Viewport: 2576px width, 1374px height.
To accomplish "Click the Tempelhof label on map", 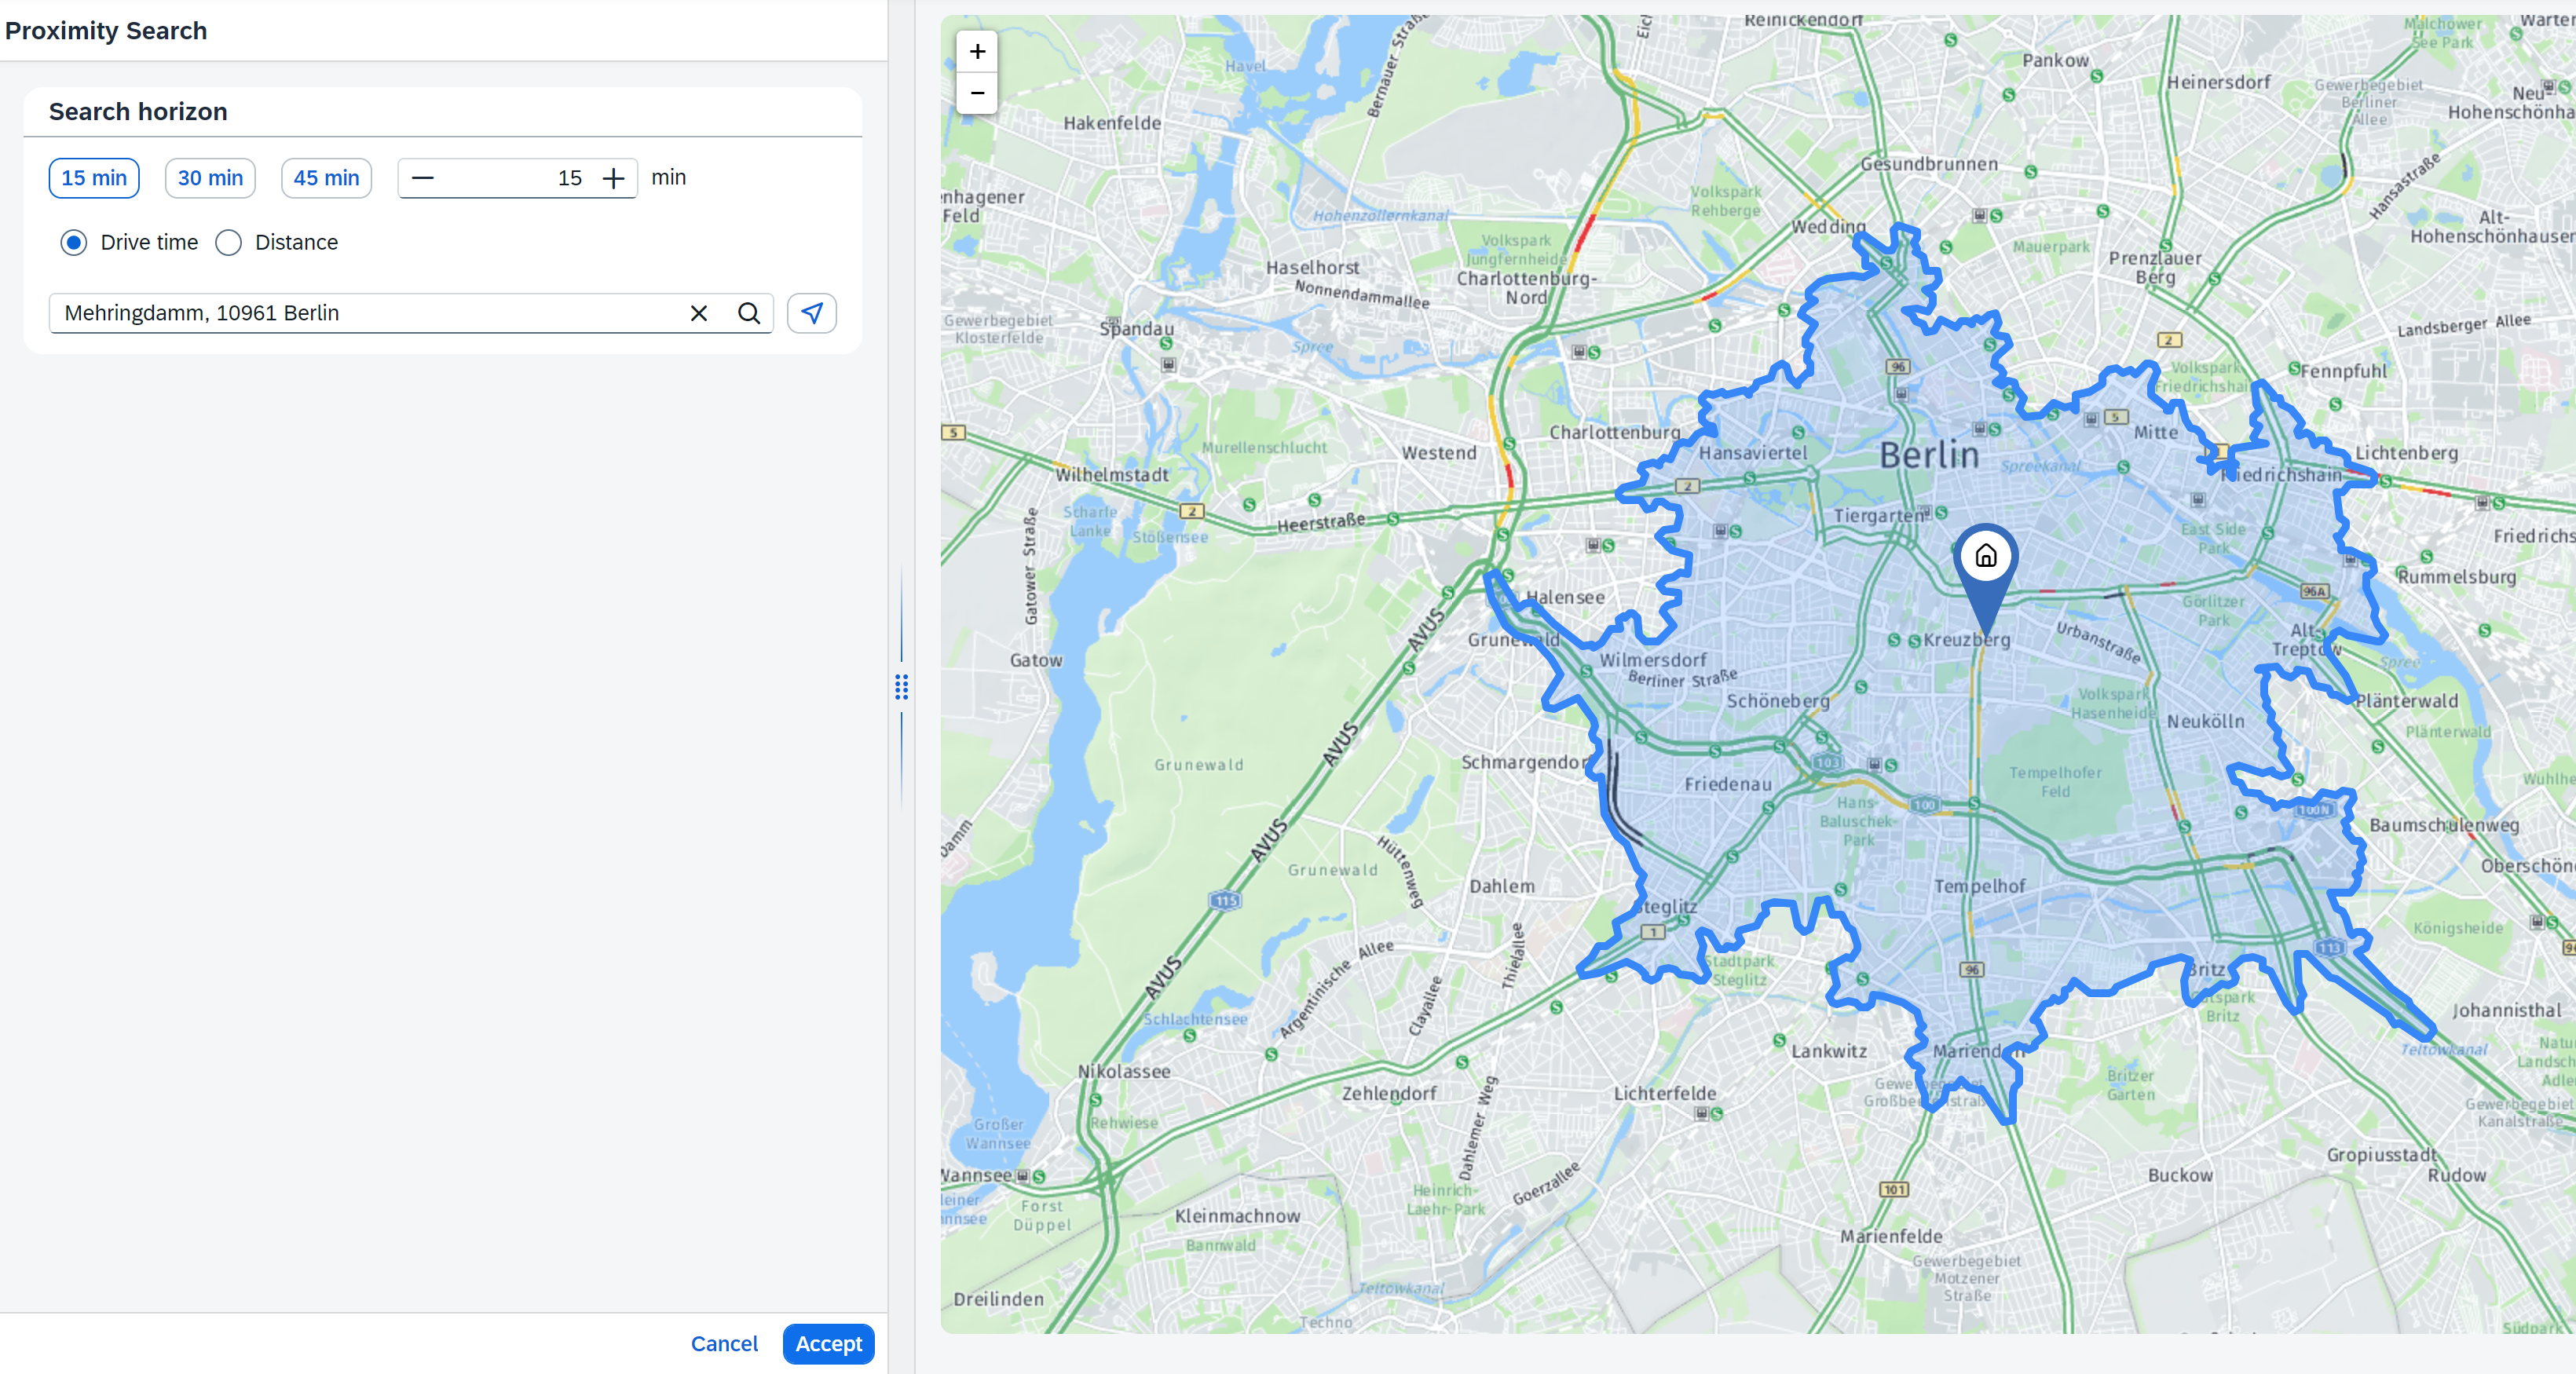I will pyautogui.click(x=1979, y=886).
